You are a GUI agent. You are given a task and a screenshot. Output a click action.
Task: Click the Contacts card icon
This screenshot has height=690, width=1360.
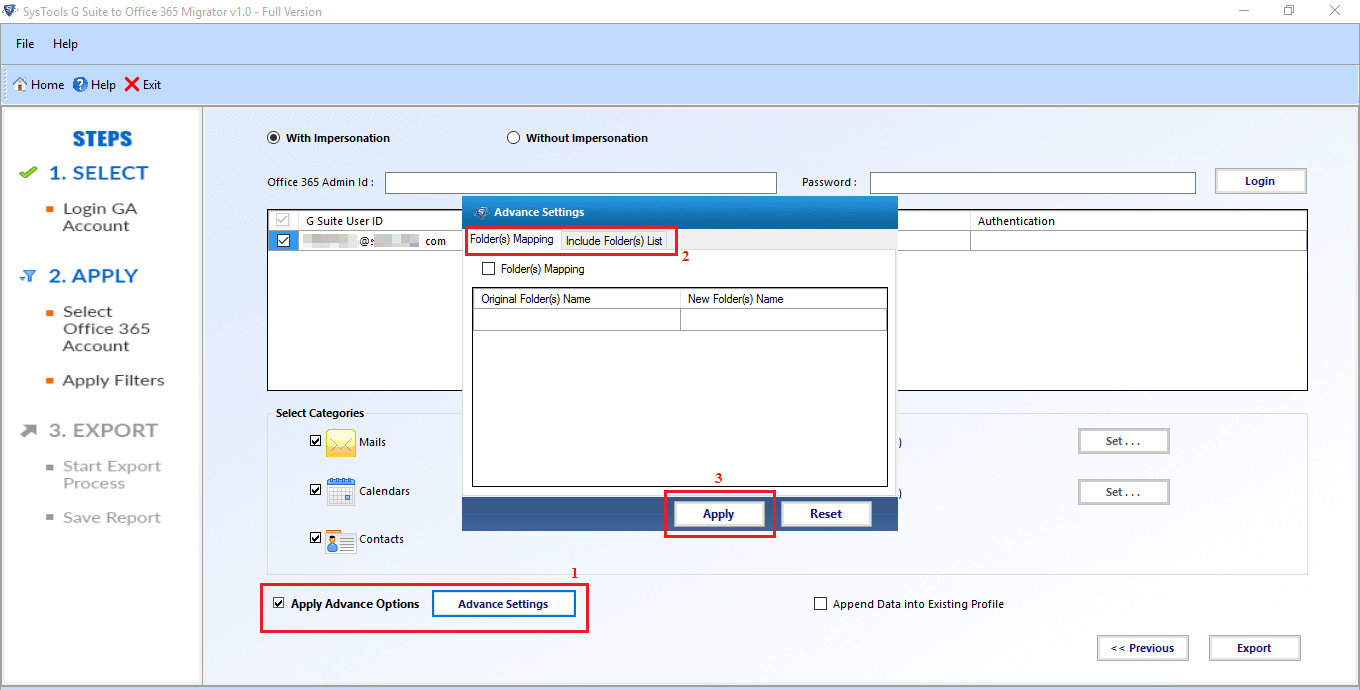pyautogui.click(x=341, y=540)
